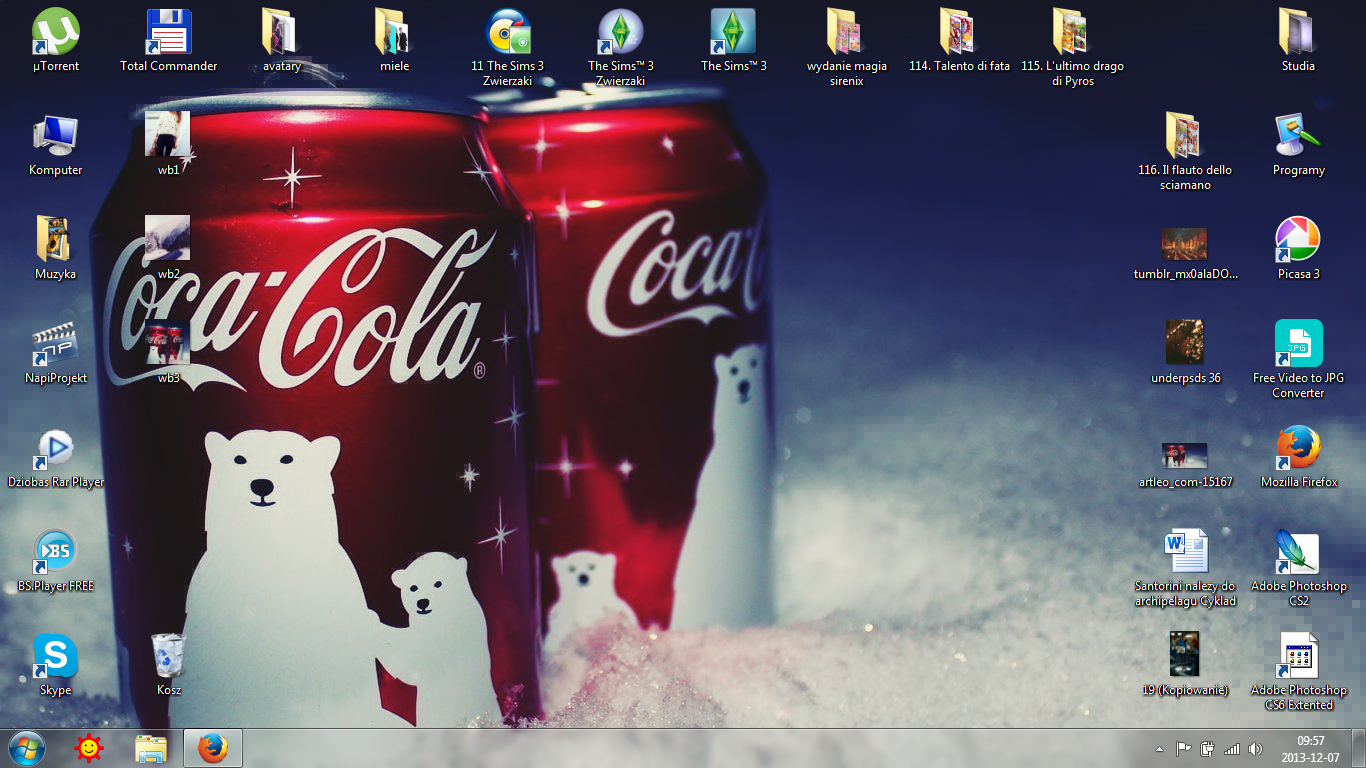Open the volume speaker icon in the tray
The width and height of the screenshot is (1366, 768).
[x=1256, y=749]
